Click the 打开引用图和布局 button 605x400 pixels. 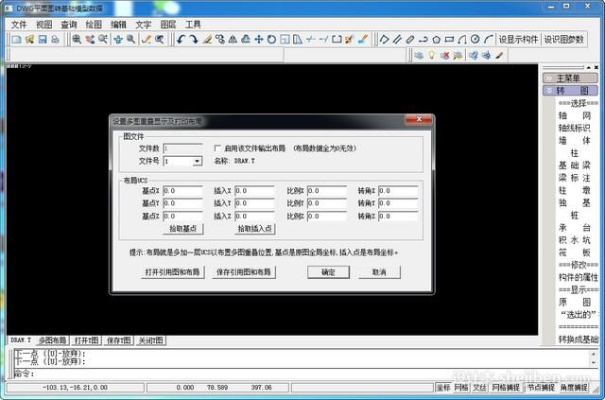pyautogui.click(x=172, y=272)
